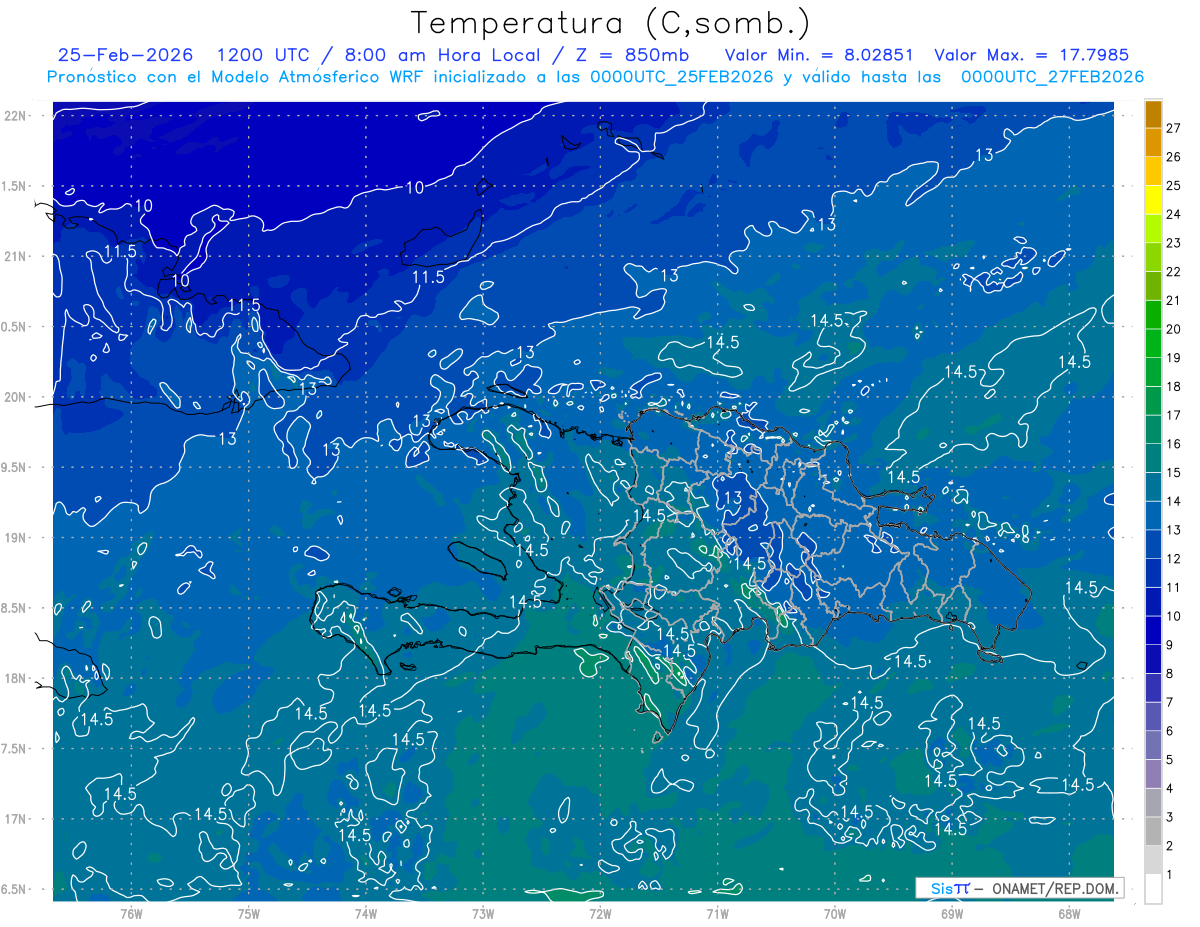
Task: Click the "Valor Min. = 8.02851" text
Action: (x=819, y=55)
